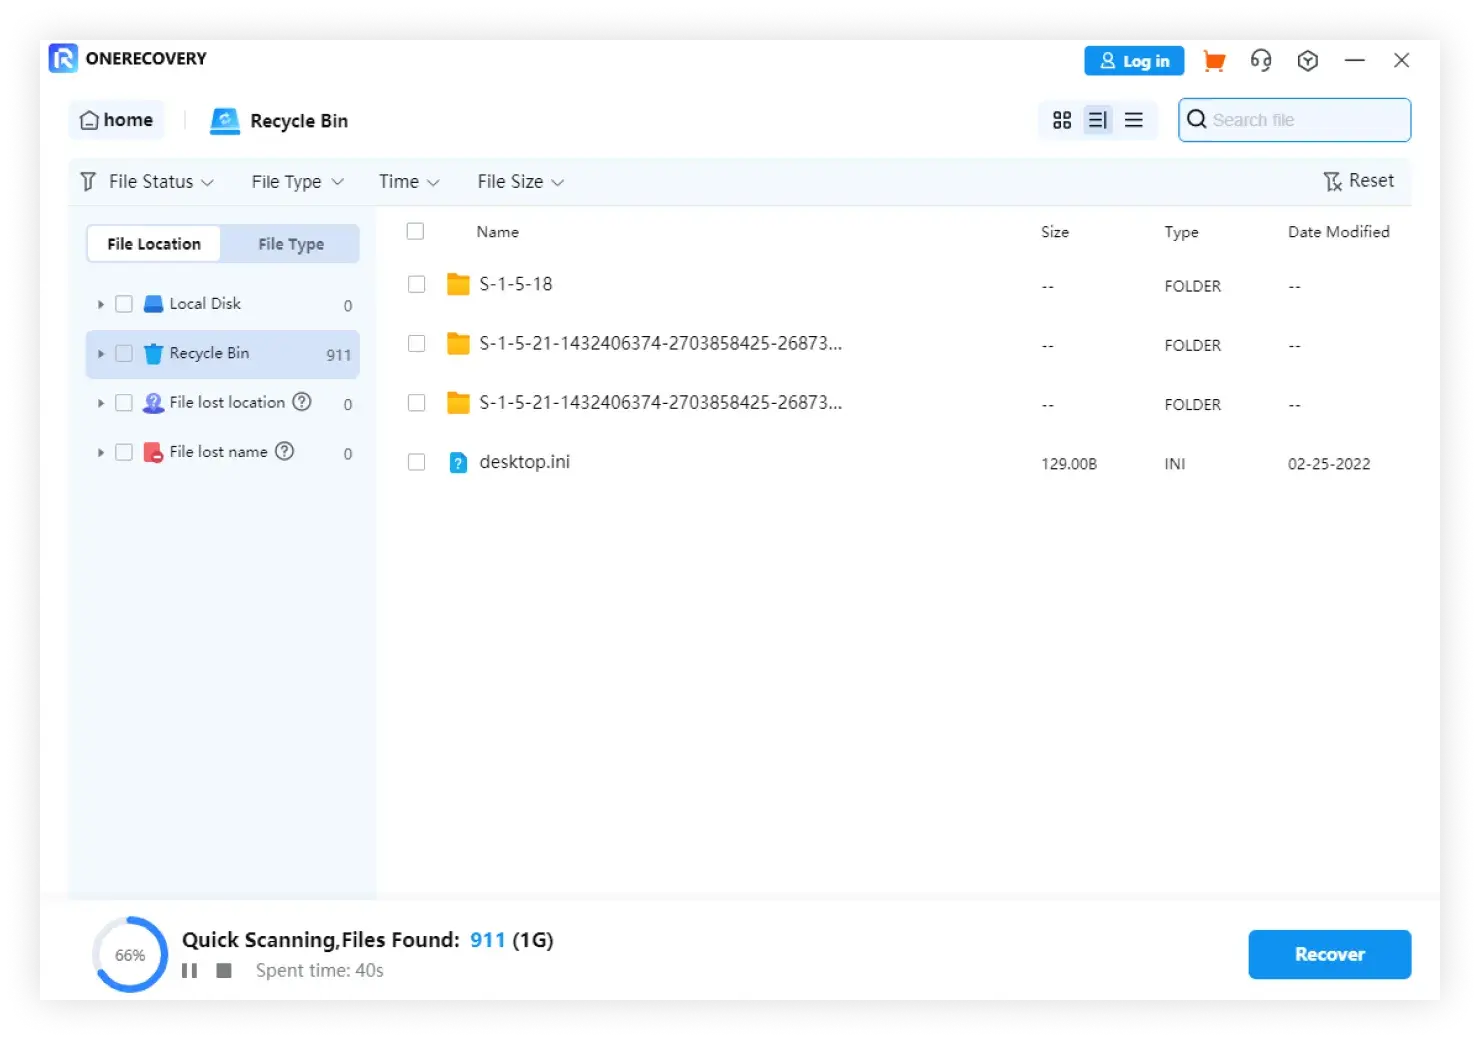
Task: Open the File Size filter dropdown
Action: coord(520,182)
